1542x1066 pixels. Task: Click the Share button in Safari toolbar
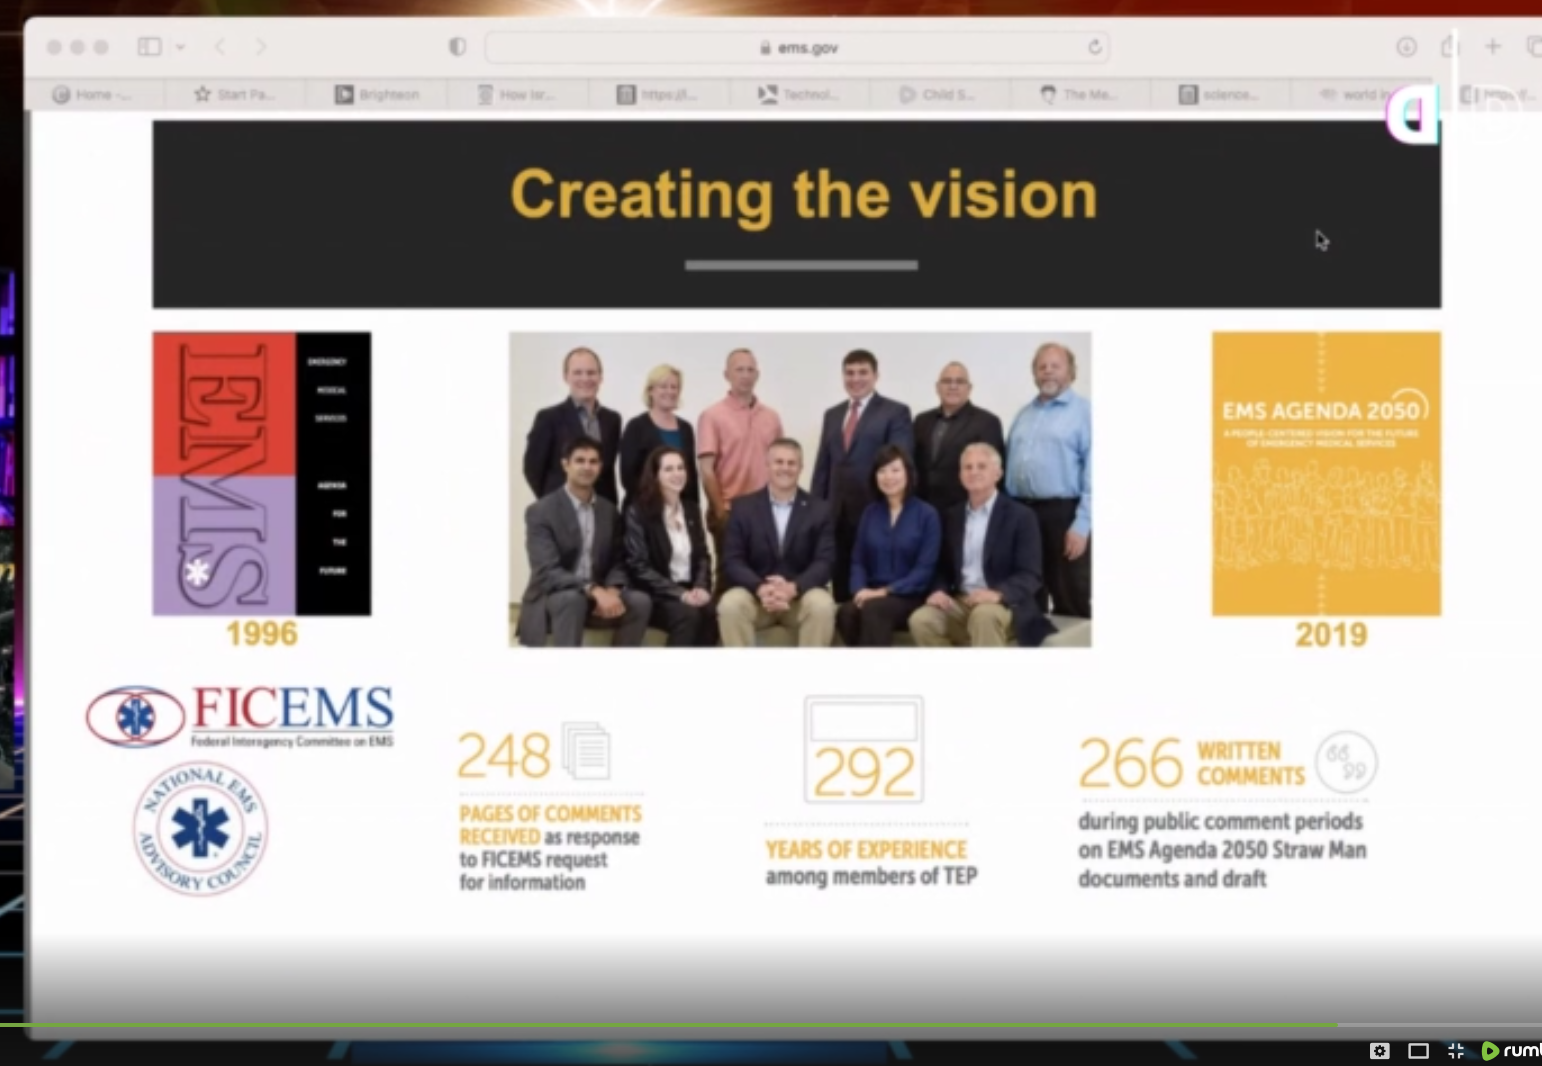pyautogui.click(x=1448, y=46)
